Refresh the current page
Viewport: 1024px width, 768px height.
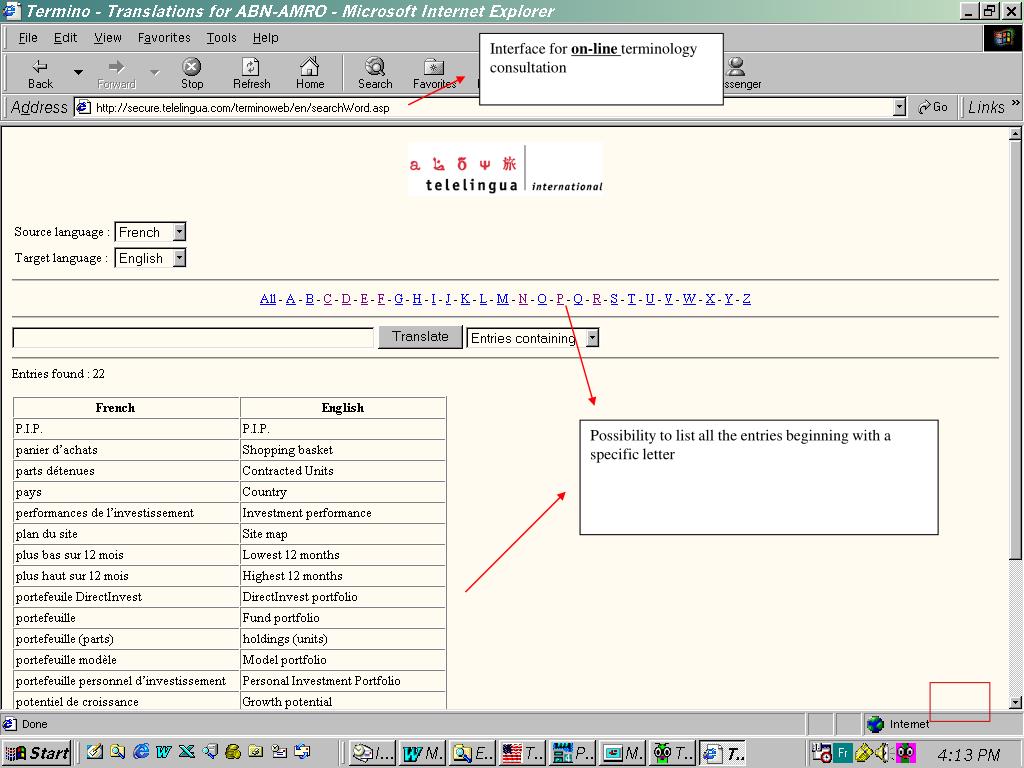[251, 73]
